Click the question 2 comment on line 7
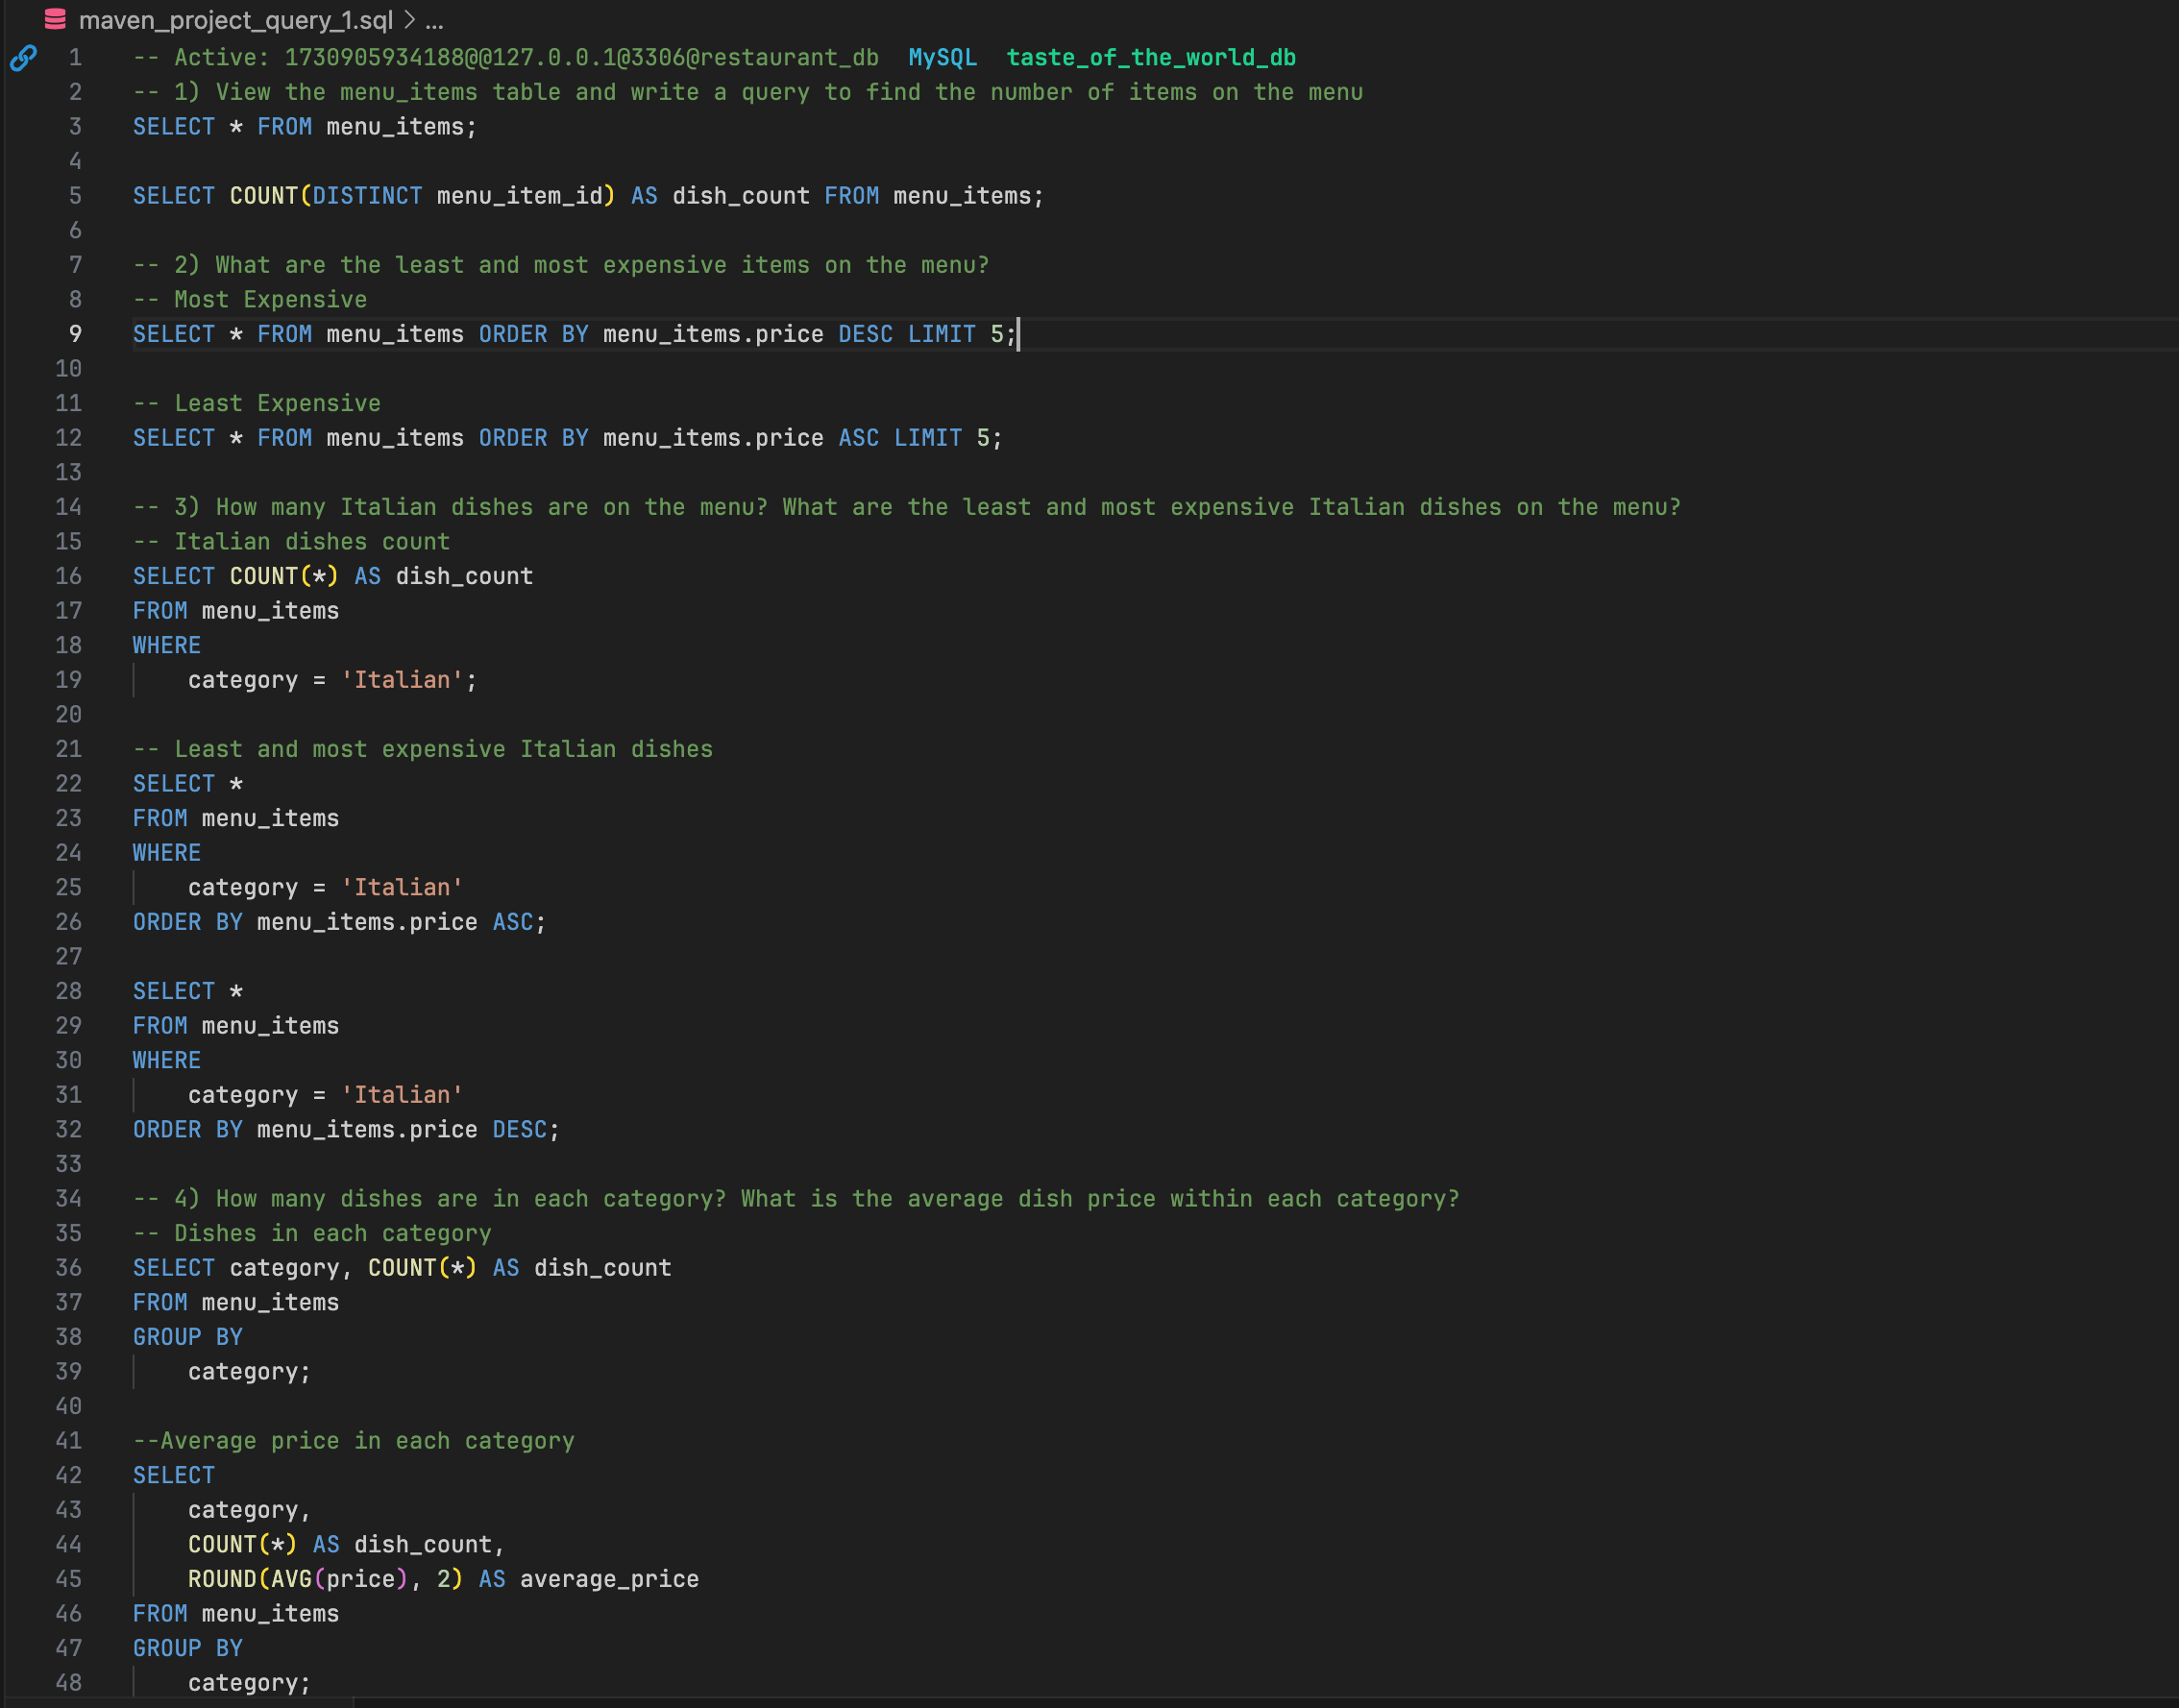This screenshot has height=1708, width=2179. pos(561,266)
